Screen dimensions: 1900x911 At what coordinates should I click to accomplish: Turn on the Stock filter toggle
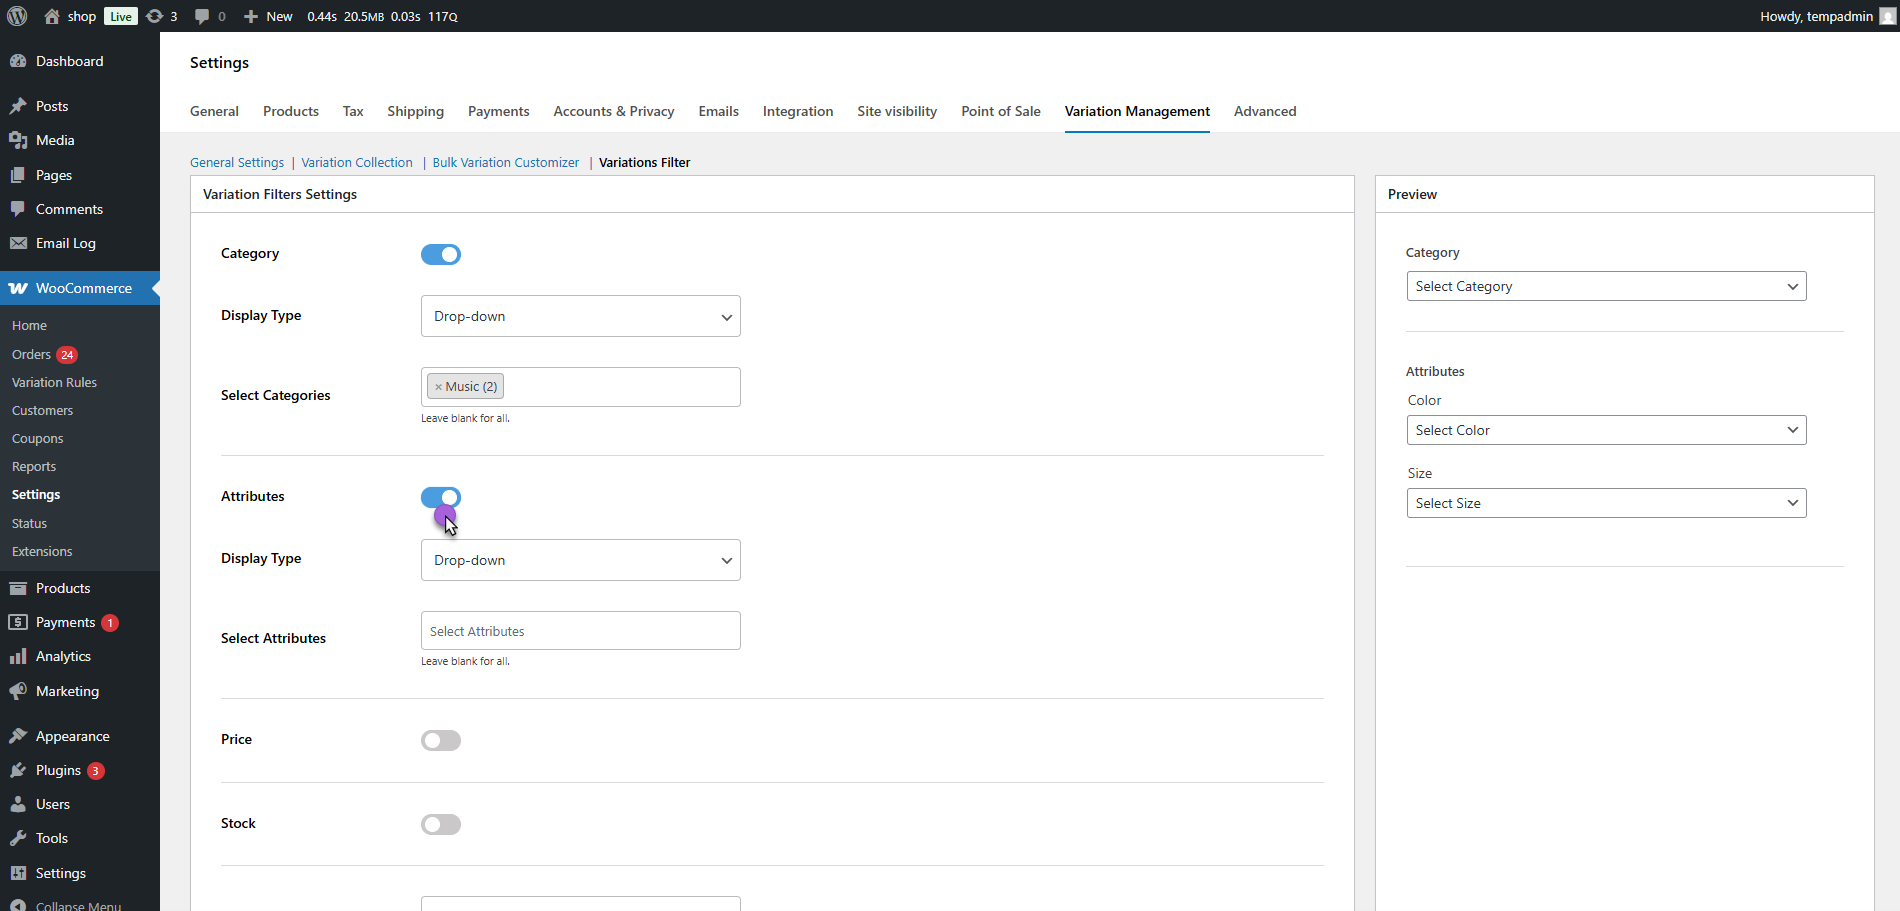(440, 824)
